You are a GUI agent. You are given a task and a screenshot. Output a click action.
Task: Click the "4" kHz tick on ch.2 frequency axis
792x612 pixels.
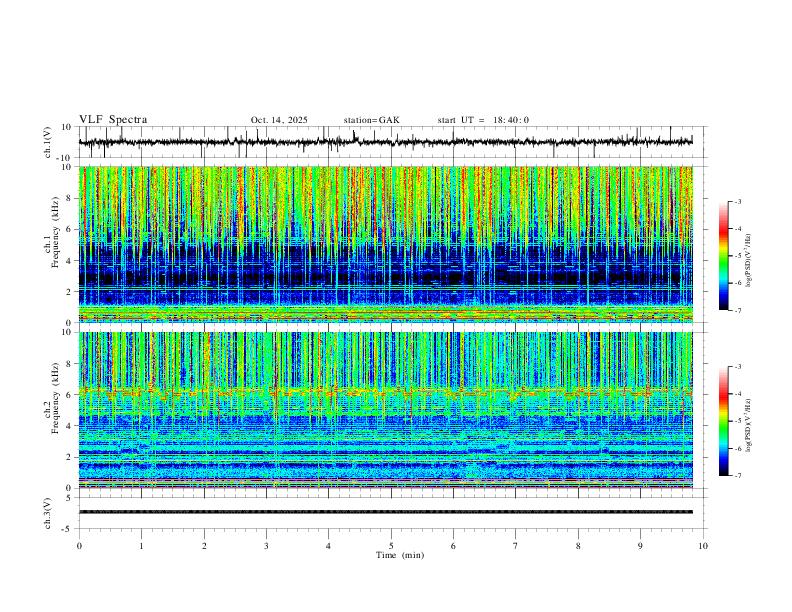(x=69, y=426)
